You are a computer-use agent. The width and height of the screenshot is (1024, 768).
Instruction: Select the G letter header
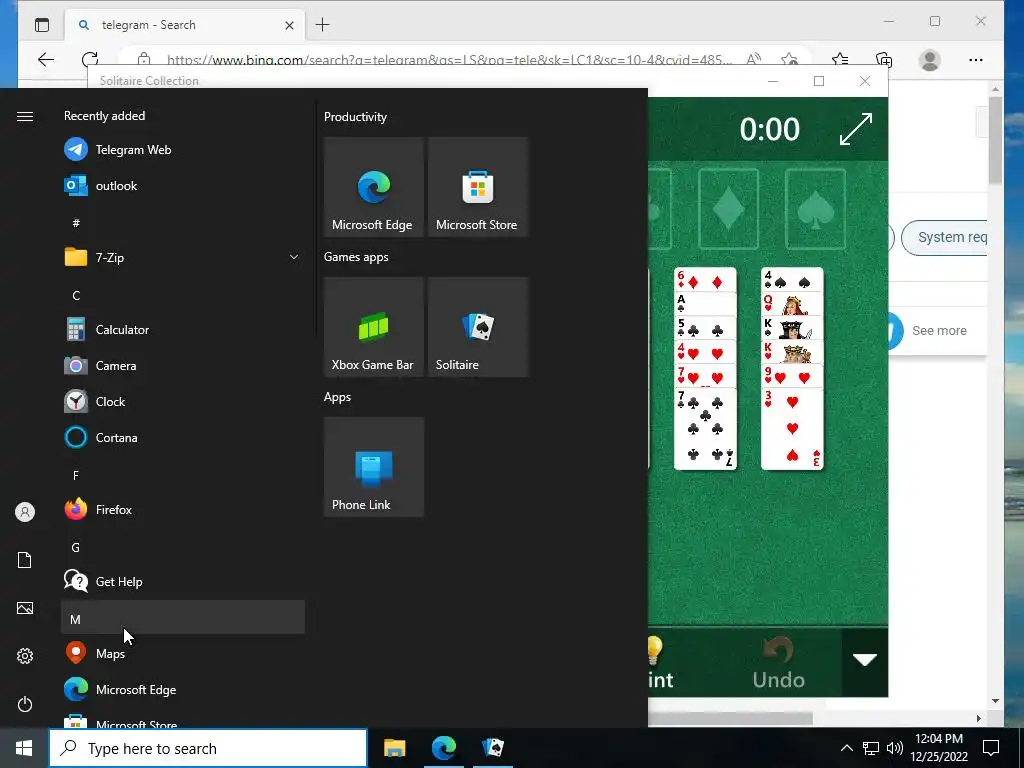coord(76,547)
